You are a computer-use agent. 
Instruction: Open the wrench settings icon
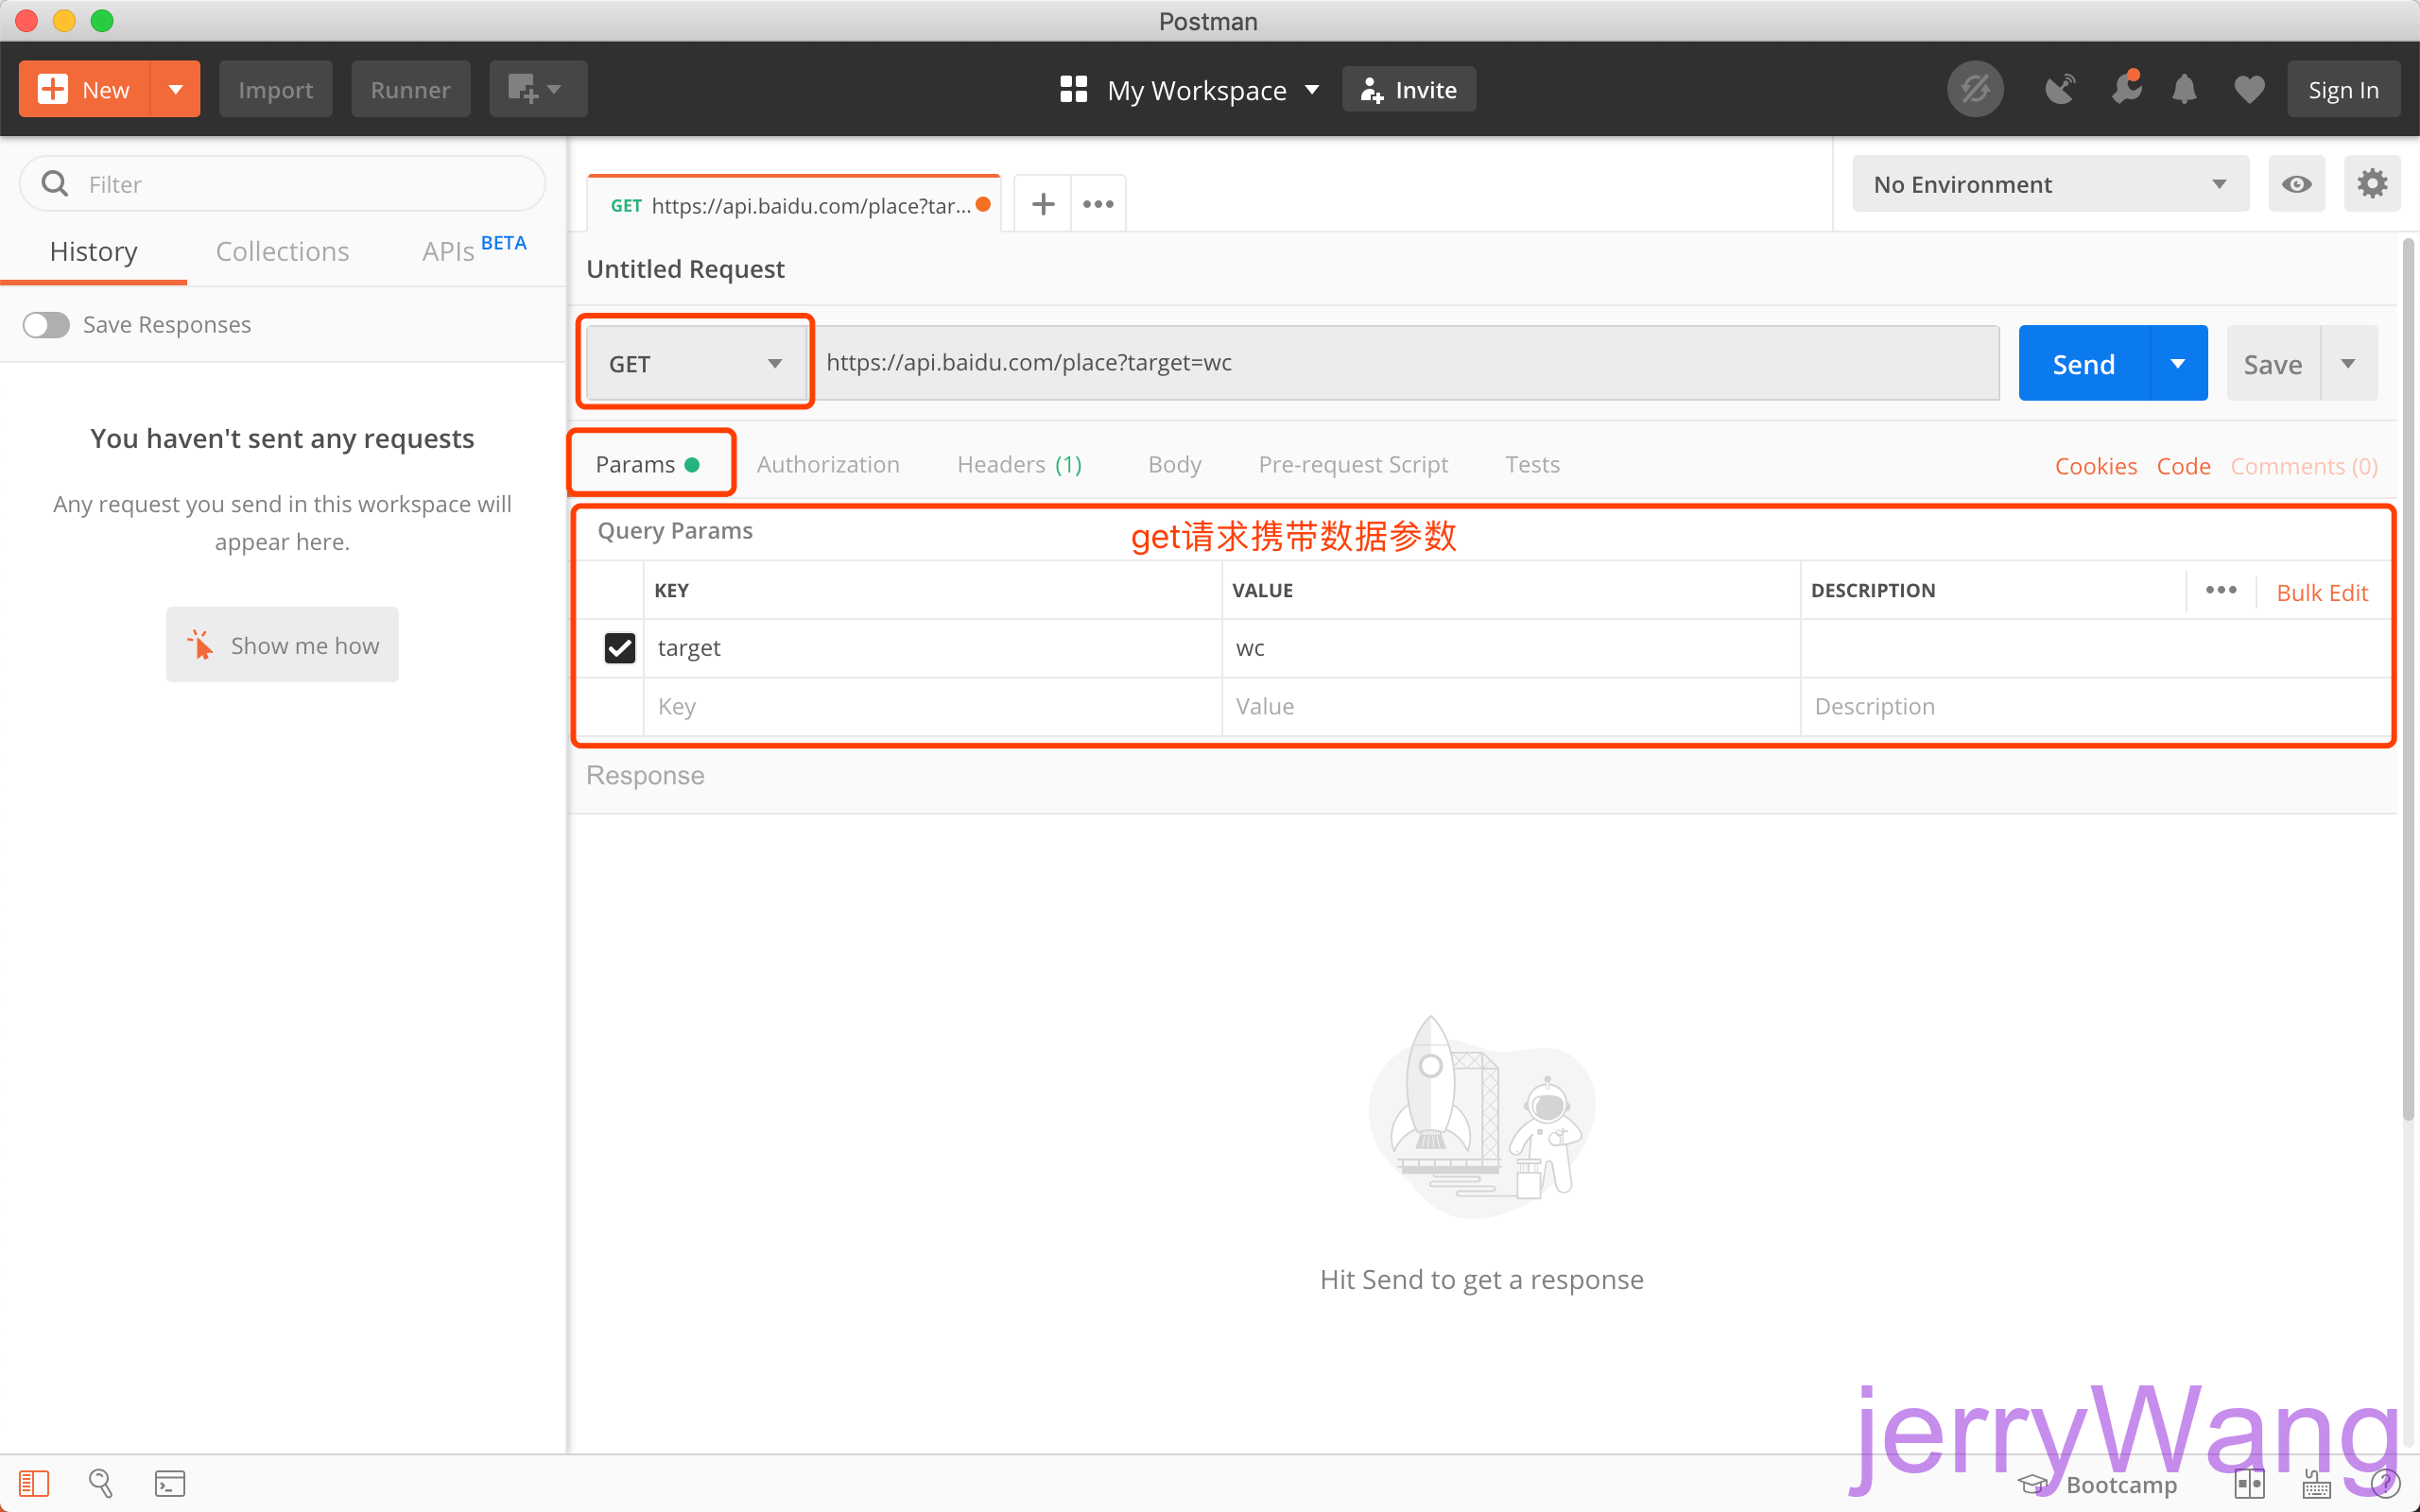(x=2125, y=90)
